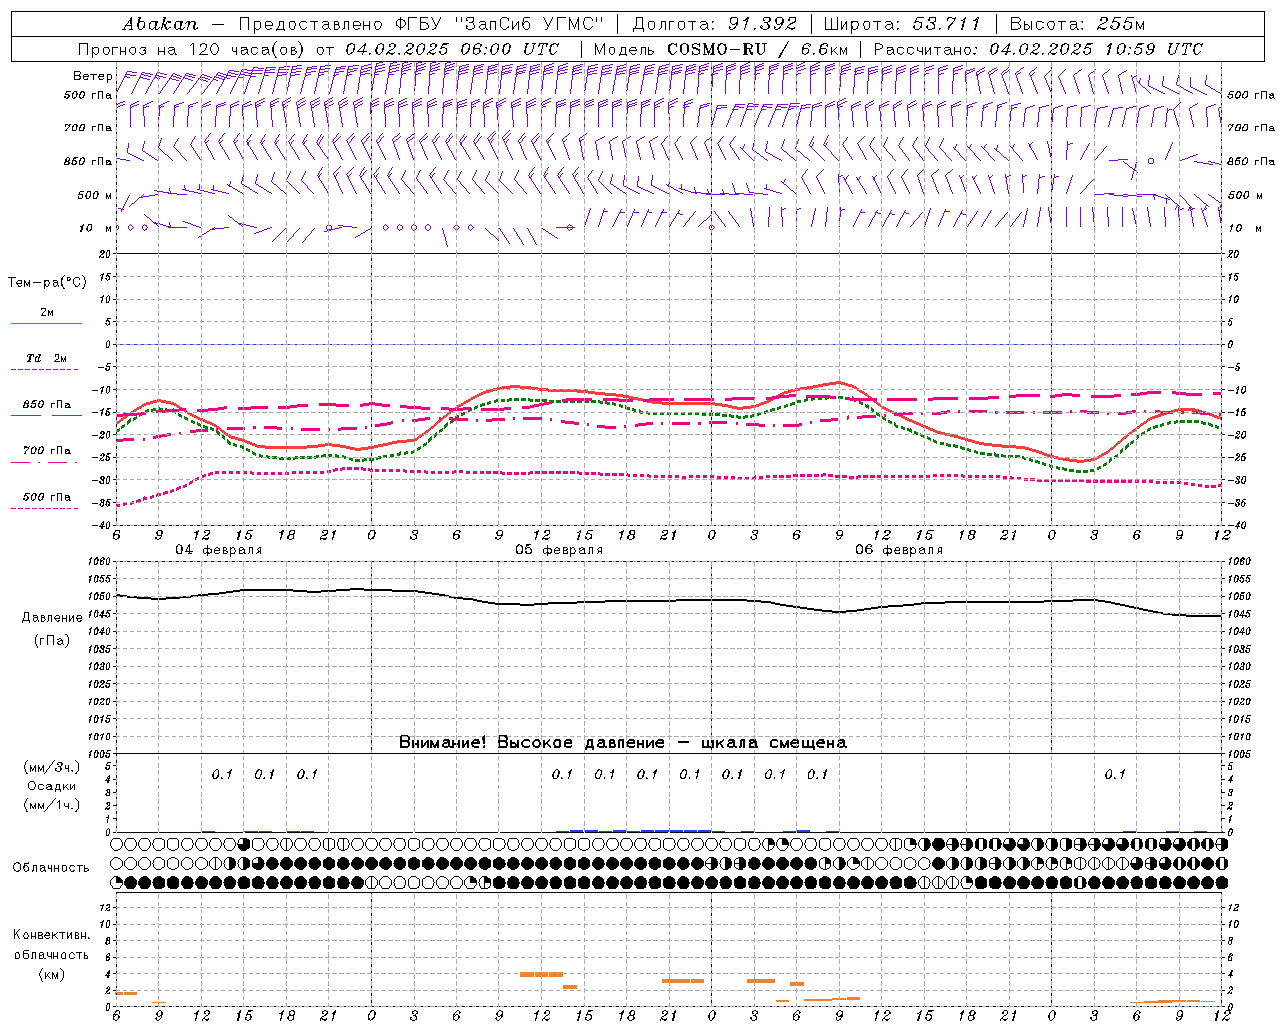Click the '(км)' convective height unit label
1280x1024 pixels.
click(51, 974)
